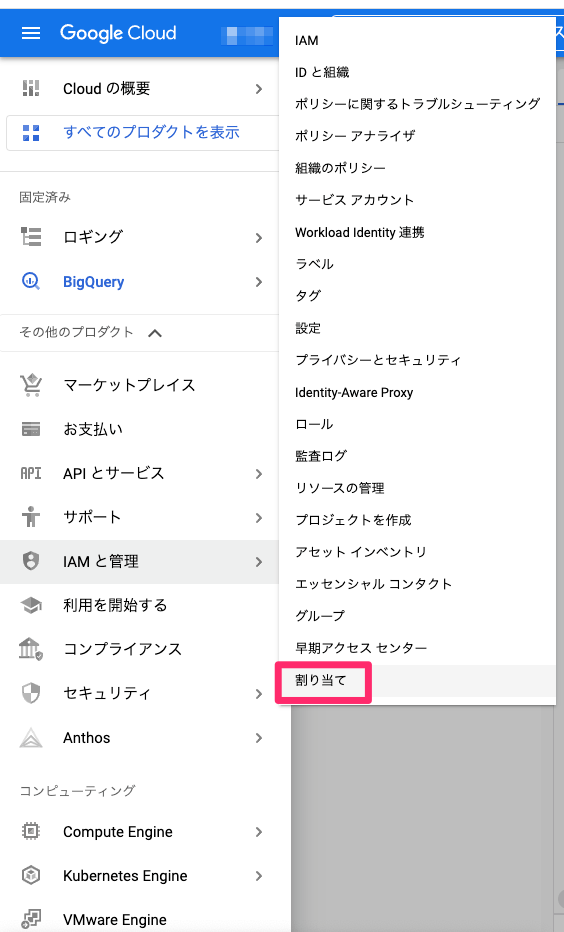Expand the ロギング submenu arrow

point(259,238)
